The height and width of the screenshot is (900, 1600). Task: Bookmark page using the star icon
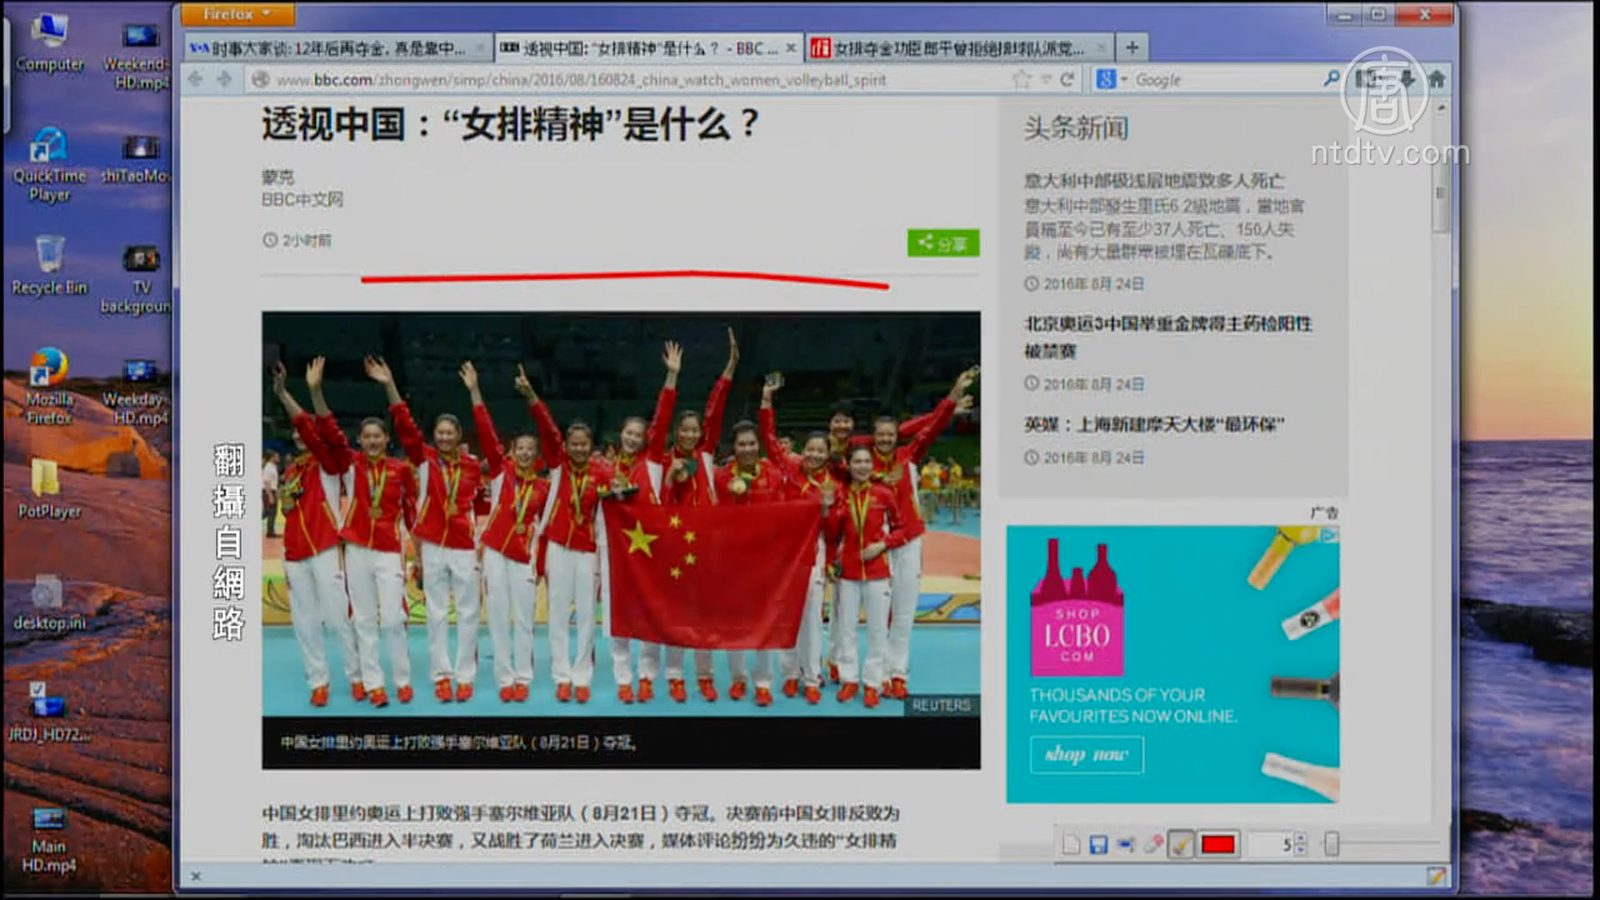point(1021,79)
